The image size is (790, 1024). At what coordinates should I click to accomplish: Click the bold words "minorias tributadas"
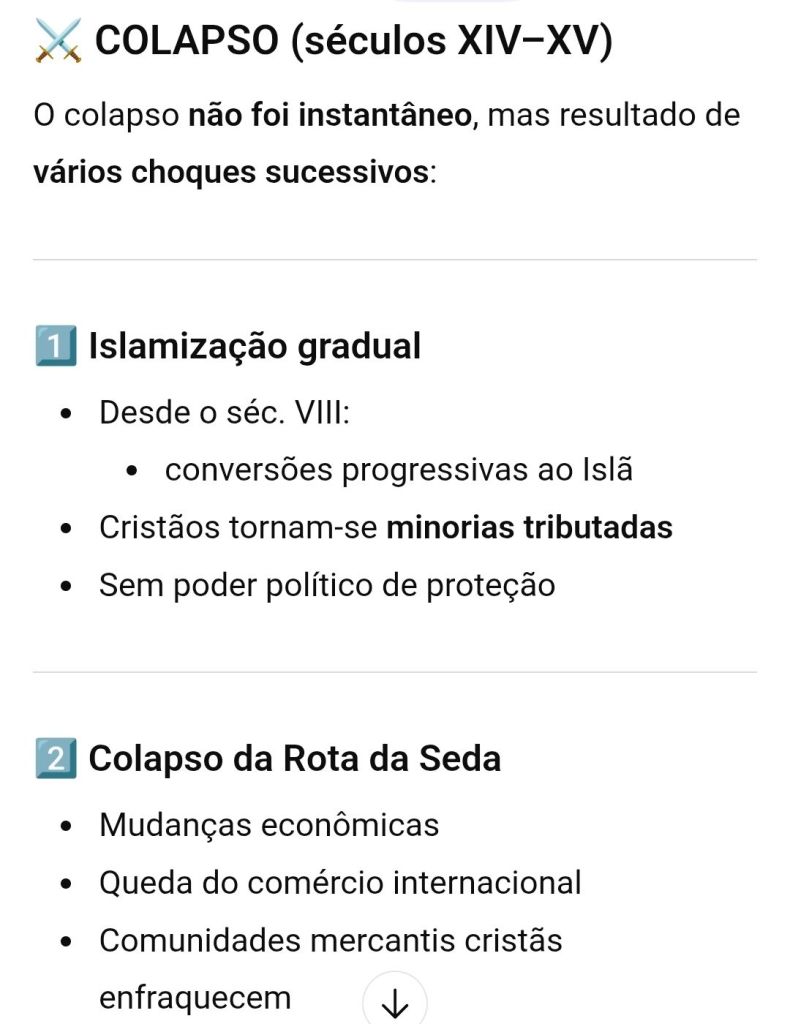(x=529, y=527)
